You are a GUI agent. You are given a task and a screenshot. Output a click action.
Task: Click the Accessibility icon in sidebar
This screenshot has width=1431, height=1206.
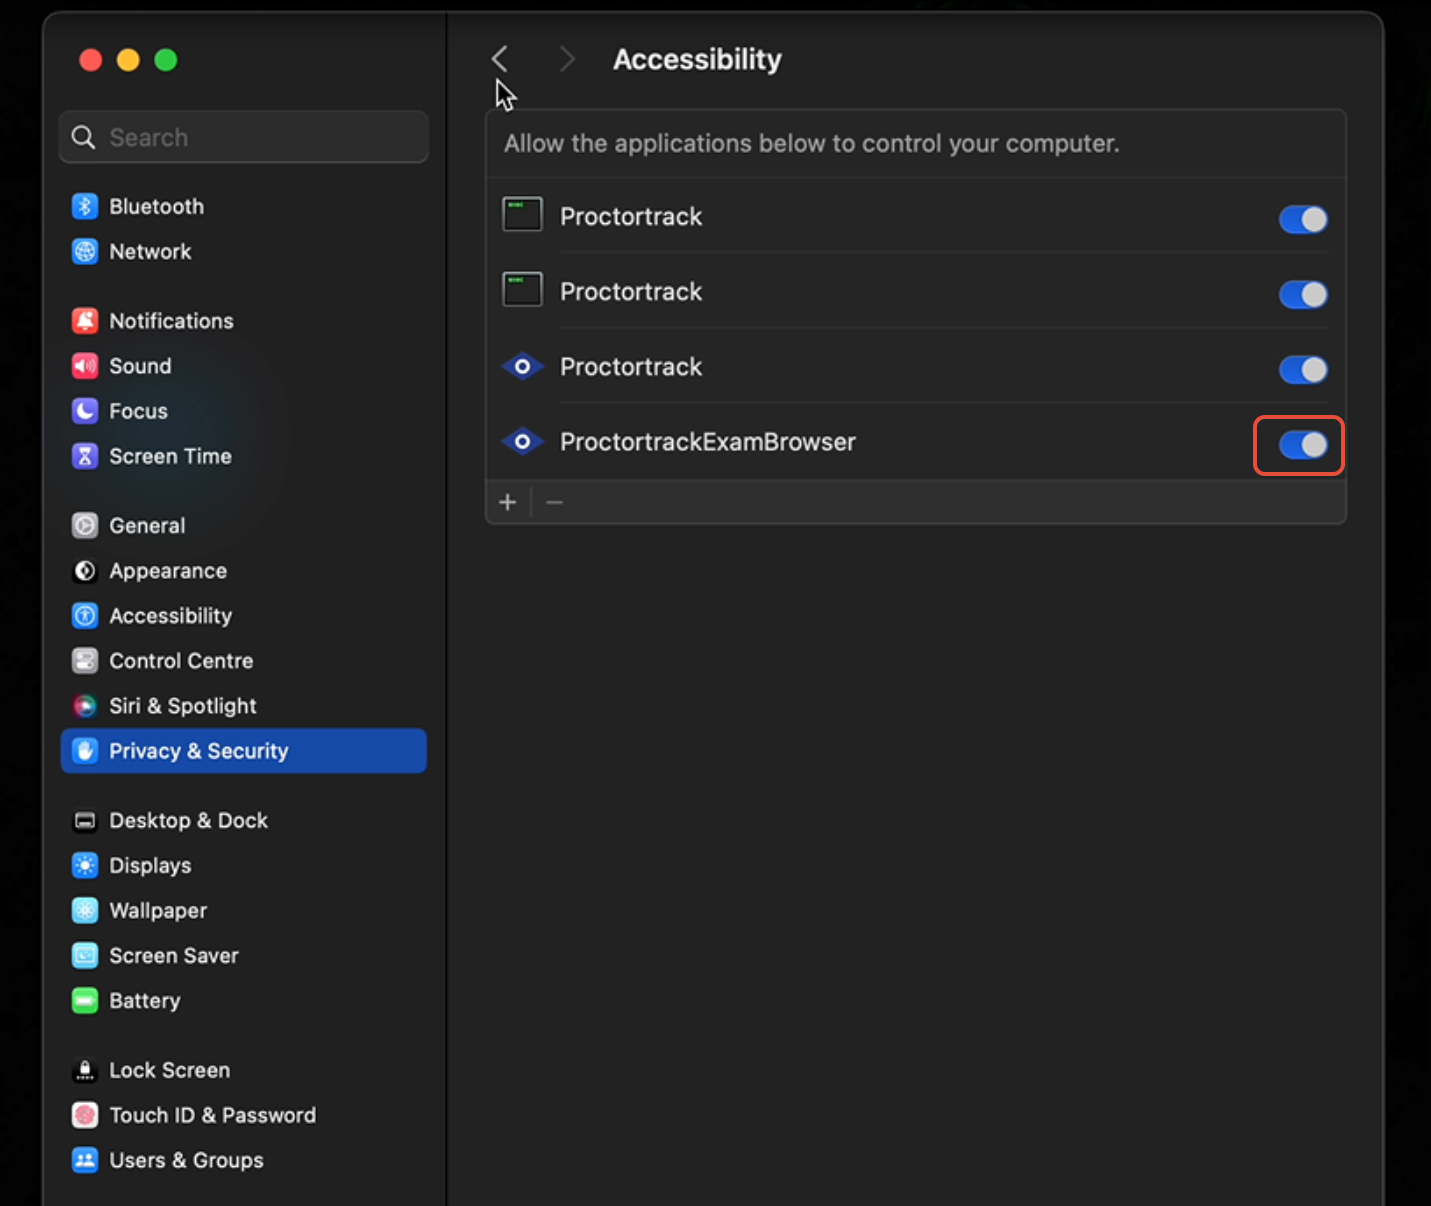click(85, 615)
